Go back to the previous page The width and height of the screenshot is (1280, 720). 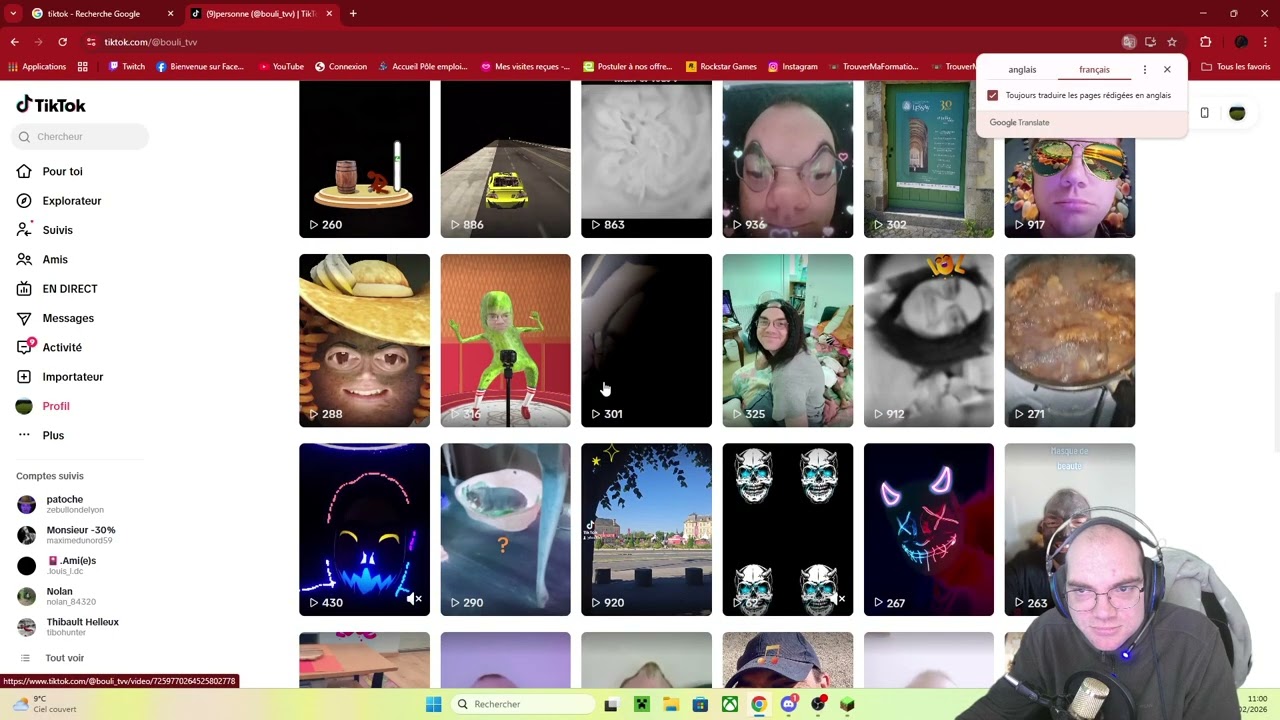coord(14,42)
